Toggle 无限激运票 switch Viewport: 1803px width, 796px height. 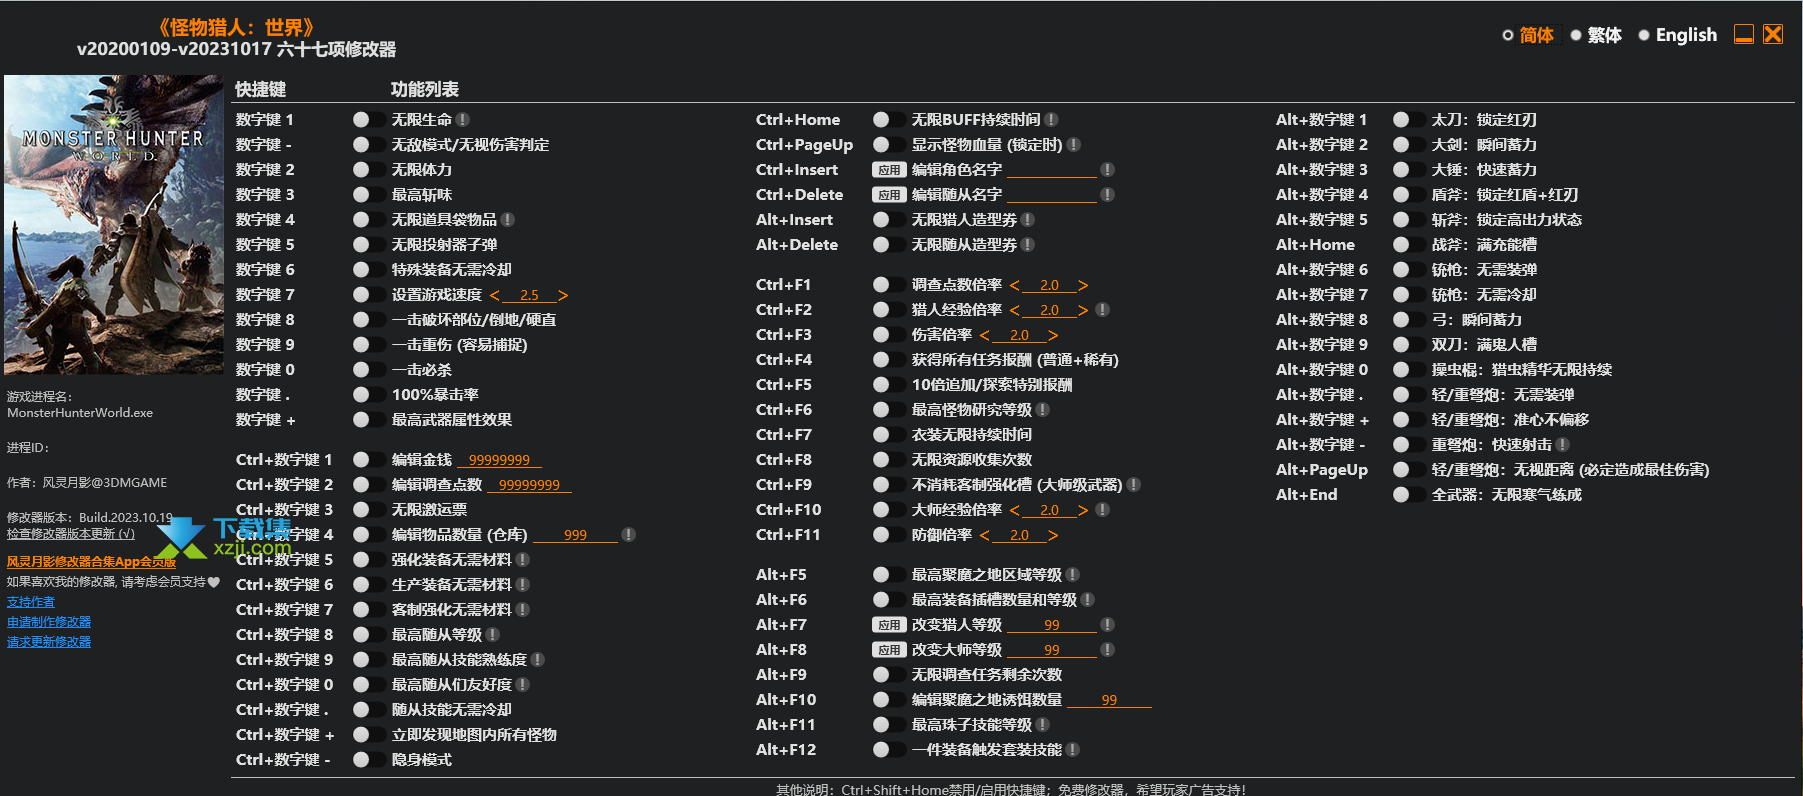coord(367,510)
